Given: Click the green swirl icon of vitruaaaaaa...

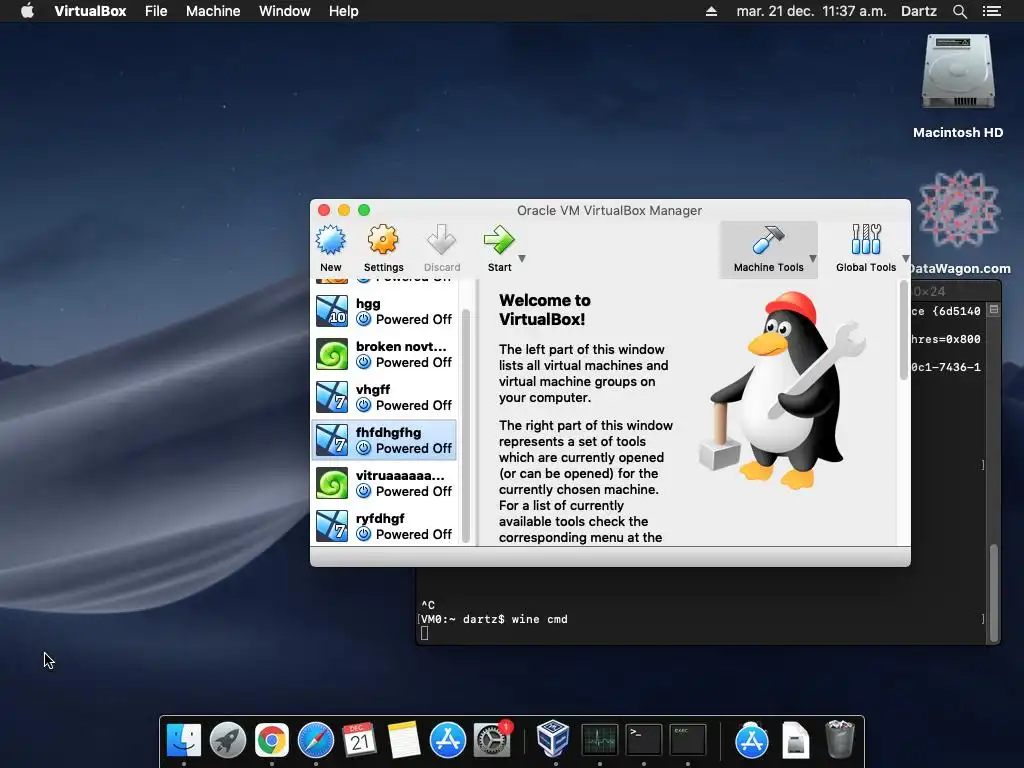Looking at the screenshot, I should 332,483.
